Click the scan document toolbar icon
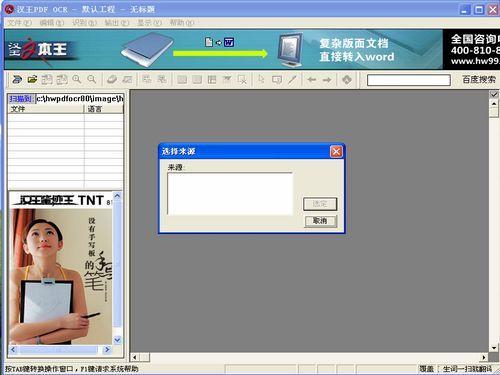Image resolution: width=500 pixels, height=375 pixels. 17,80
